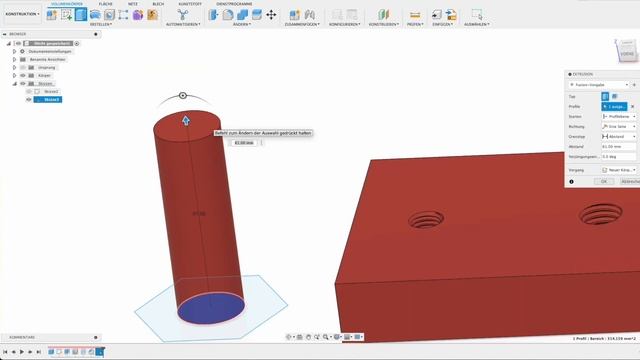640x360 pixels.
Task: Open the preset dropdown in Extrusion dialog
Action: point(599,85)
